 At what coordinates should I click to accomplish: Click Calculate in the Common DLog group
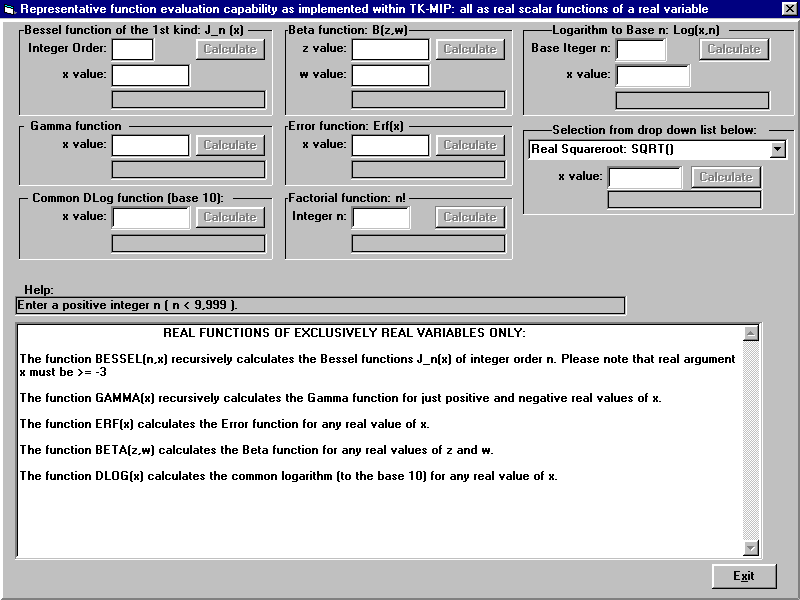click(x=230, y=217)
